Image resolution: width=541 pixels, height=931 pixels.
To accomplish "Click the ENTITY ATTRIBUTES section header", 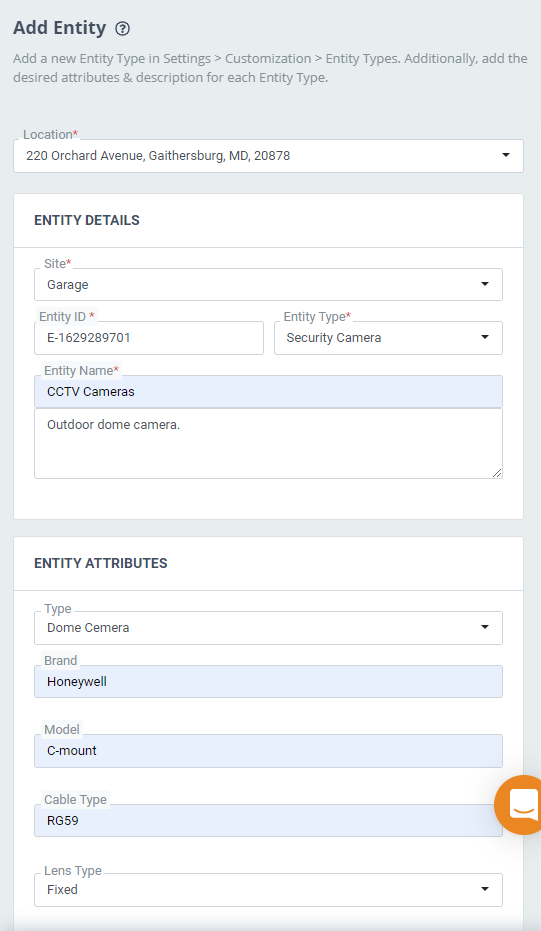I will [x=101, y=563].
